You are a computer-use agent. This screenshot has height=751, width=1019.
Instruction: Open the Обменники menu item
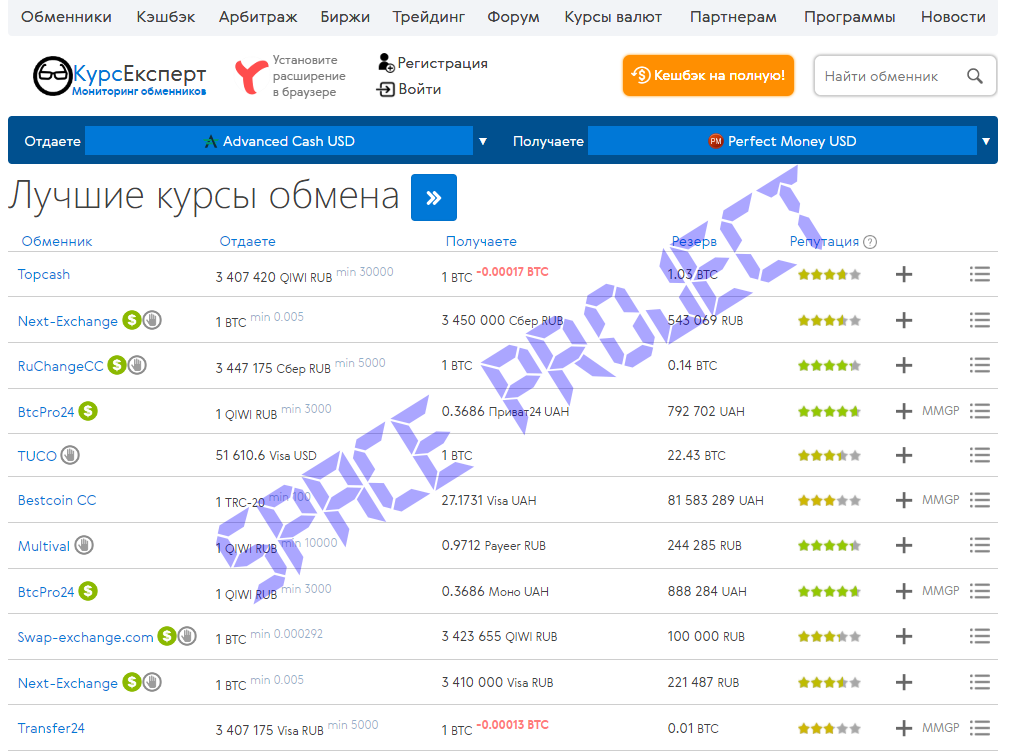tap(66, 17)
